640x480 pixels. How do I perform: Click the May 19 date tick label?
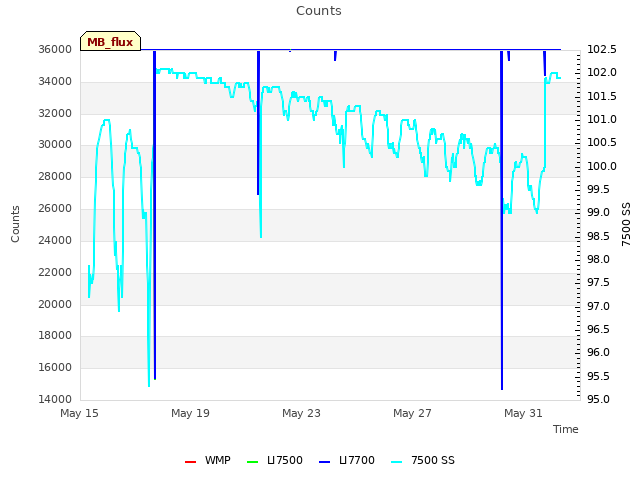coord(190,413)
